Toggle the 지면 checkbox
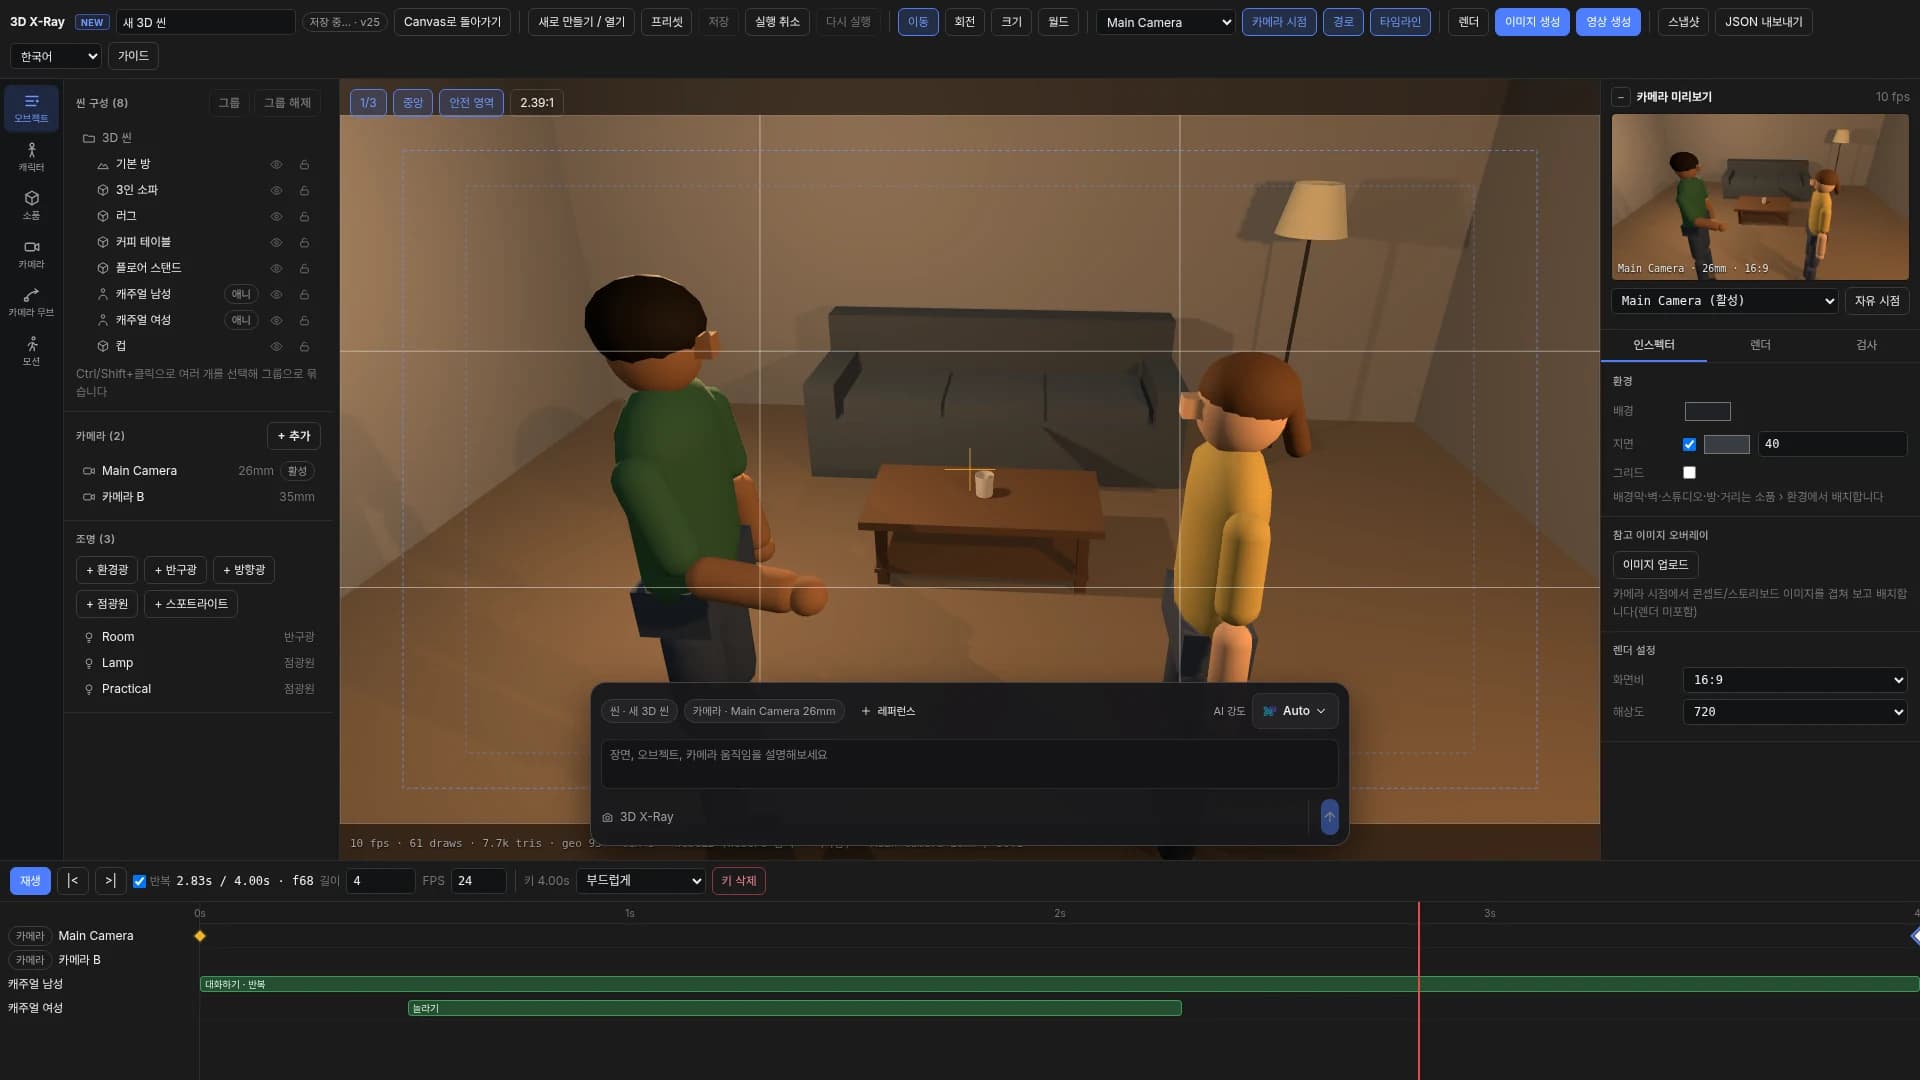Image resolution: width=1920 pixels, height=1080 pixels. click(1689, 444)
